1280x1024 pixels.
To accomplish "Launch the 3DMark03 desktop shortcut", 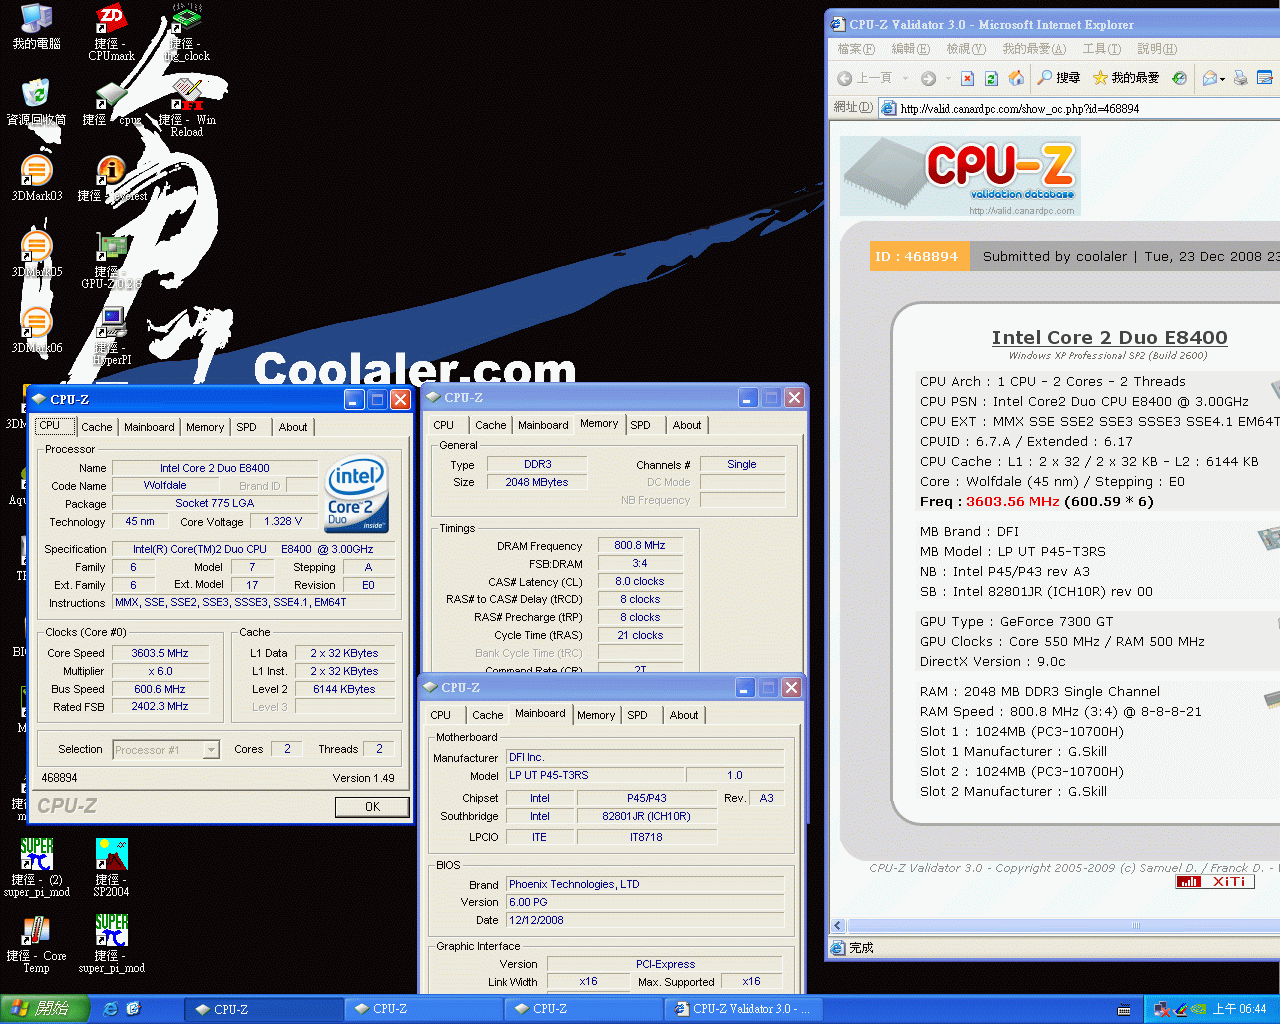I will coord(36,178).
